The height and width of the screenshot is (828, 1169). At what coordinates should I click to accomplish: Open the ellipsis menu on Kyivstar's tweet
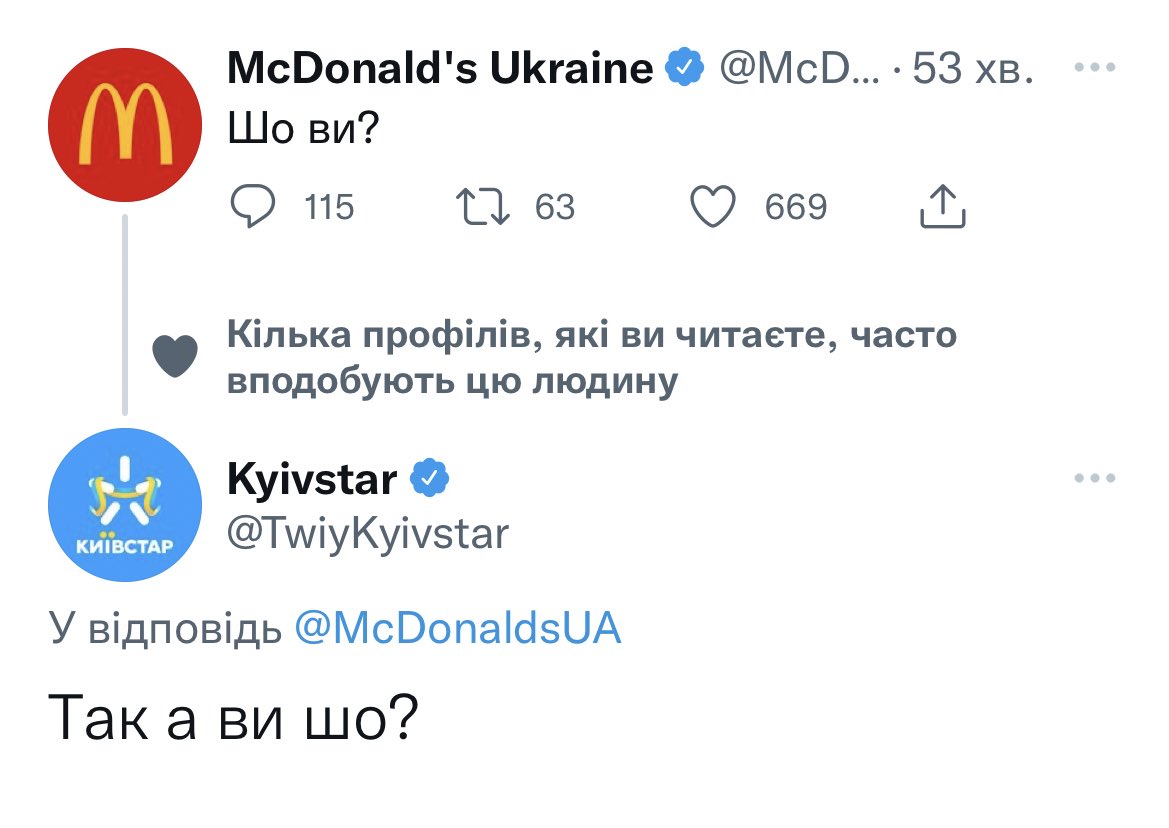click(1096, 477)
